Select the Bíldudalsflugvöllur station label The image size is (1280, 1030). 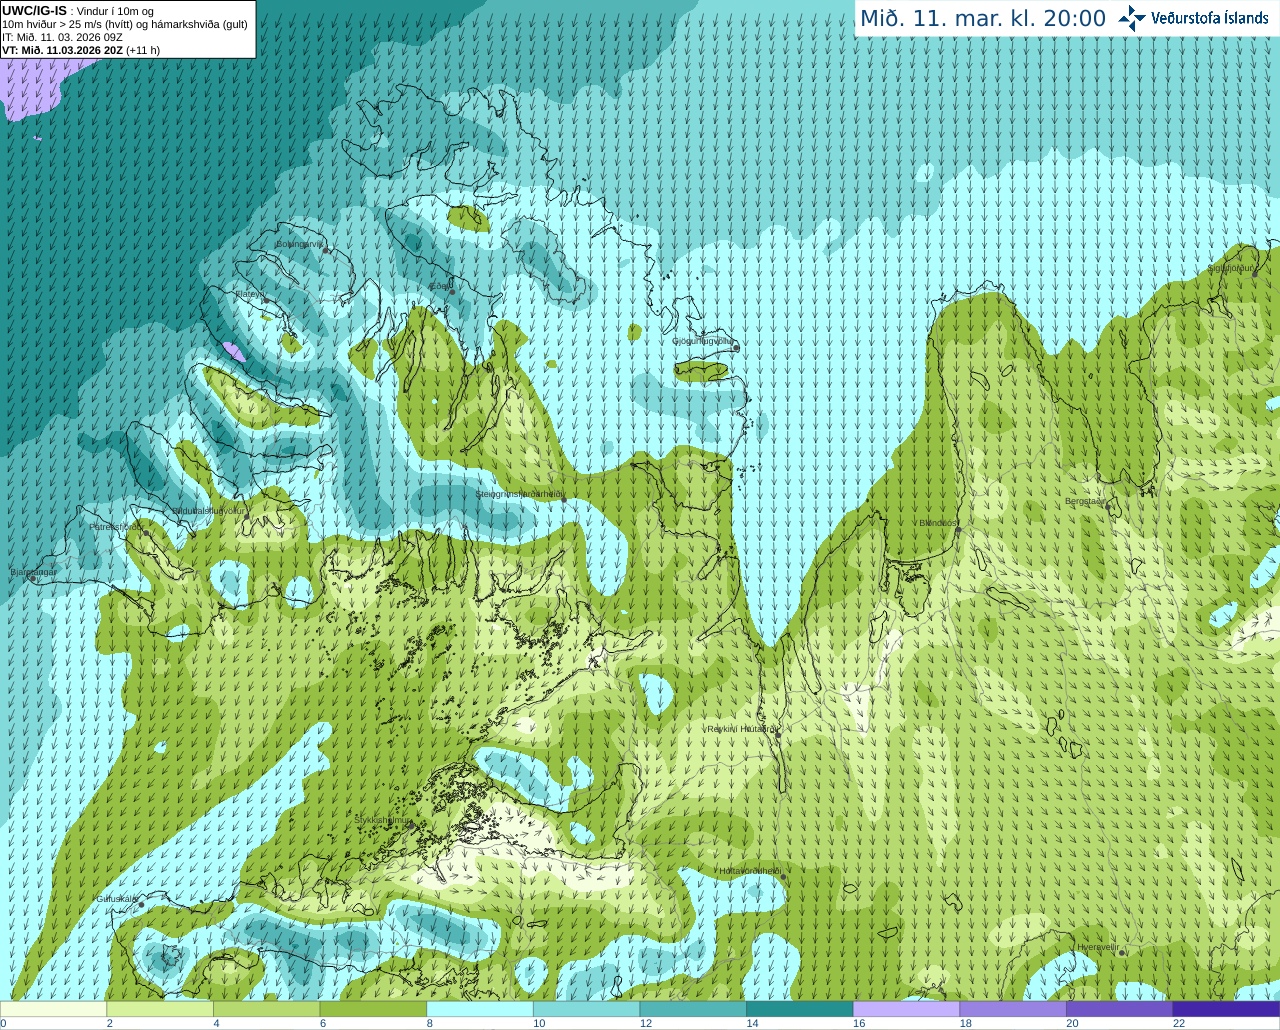pos(209,510)
